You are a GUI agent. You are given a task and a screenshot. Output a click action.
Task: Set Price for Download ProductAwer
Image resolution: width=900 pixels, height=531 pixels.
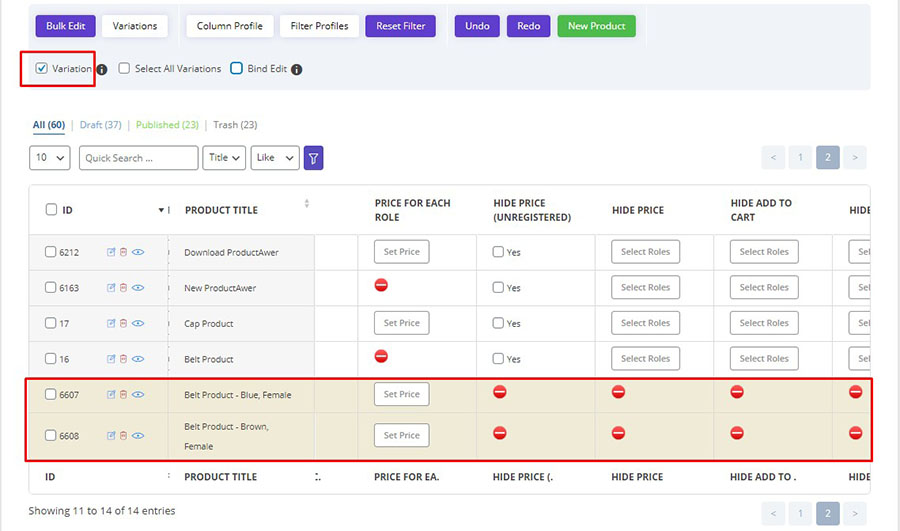[x=402, y=252]
